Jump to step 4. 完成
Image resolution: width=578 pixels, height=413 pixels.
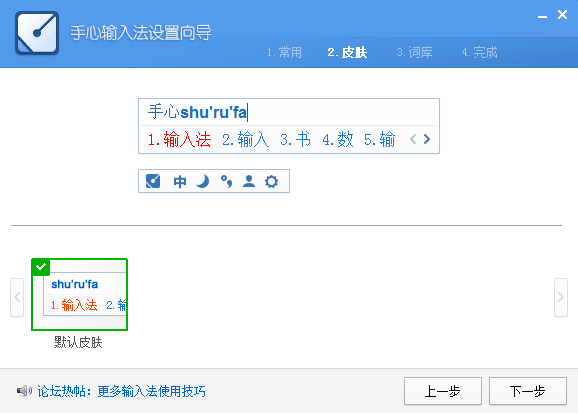tap(480, 52)
